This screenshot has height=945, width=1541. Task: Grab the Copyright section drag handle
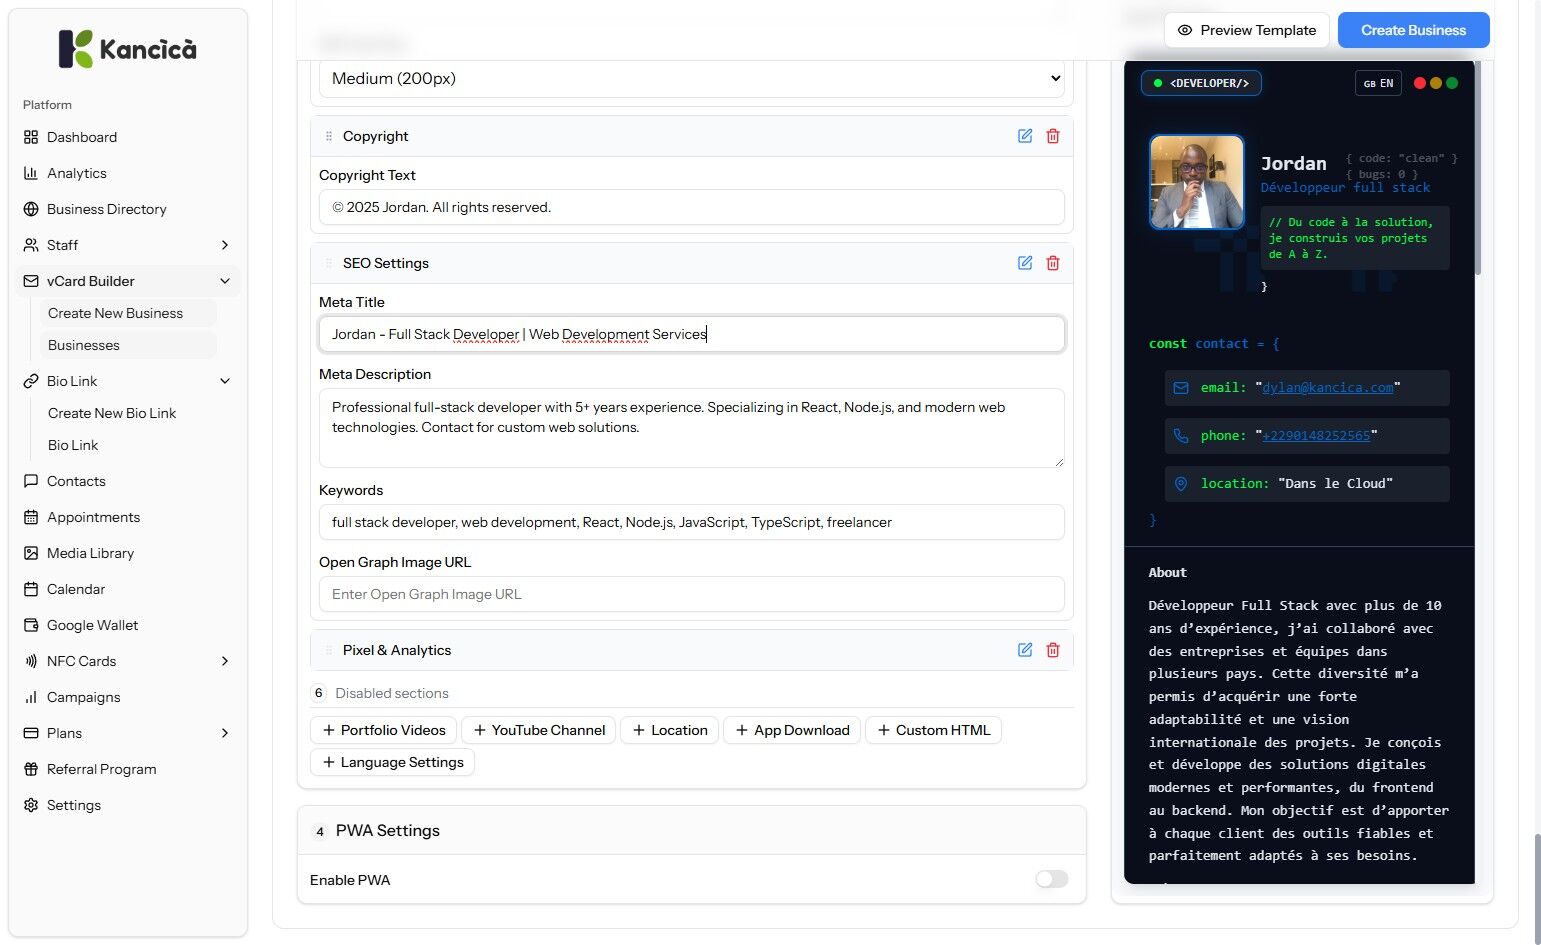pyautogui.click(x=329, y=136)
